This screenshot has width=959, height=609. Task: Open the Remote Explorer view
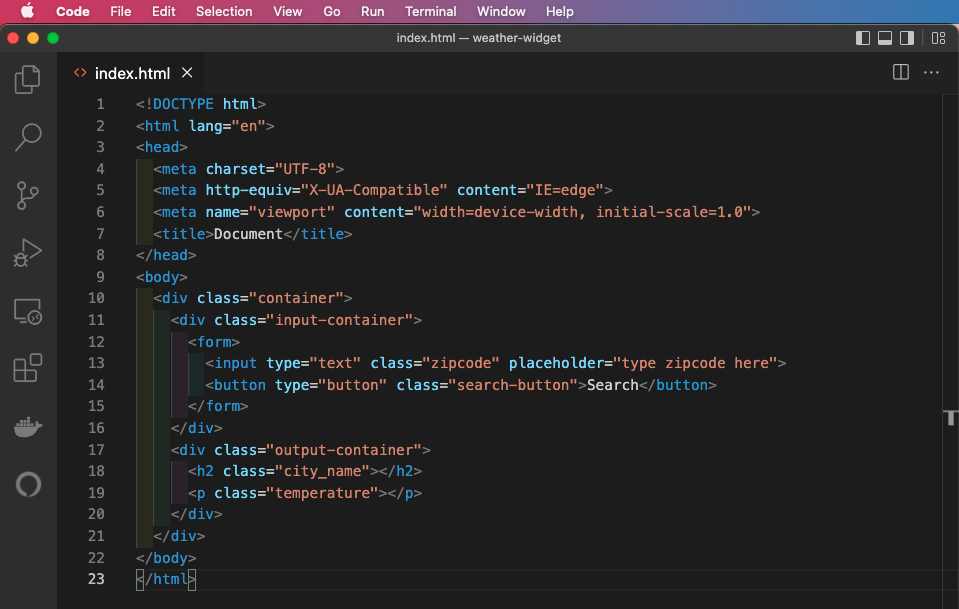[27, 311]
